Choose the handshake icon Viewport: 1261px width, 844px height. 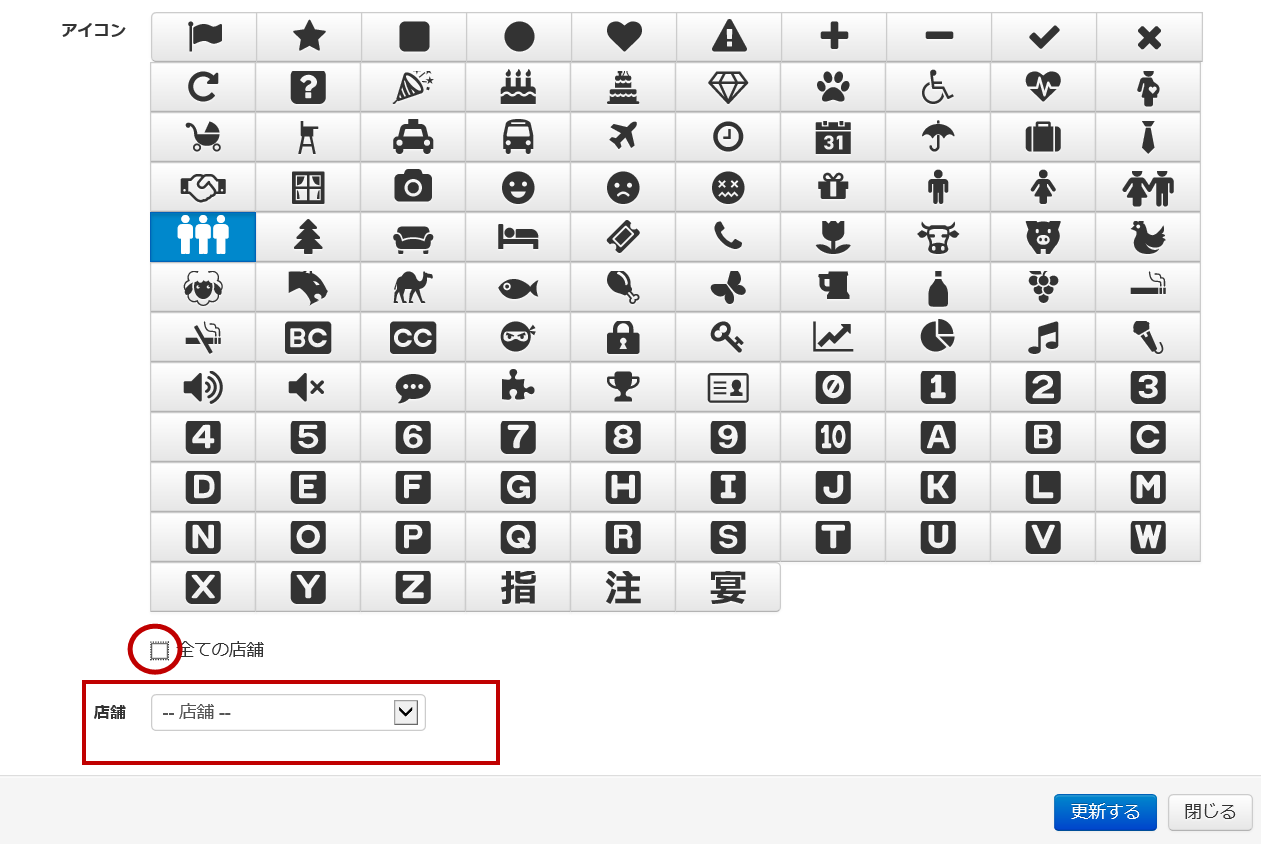coord(204,187)
